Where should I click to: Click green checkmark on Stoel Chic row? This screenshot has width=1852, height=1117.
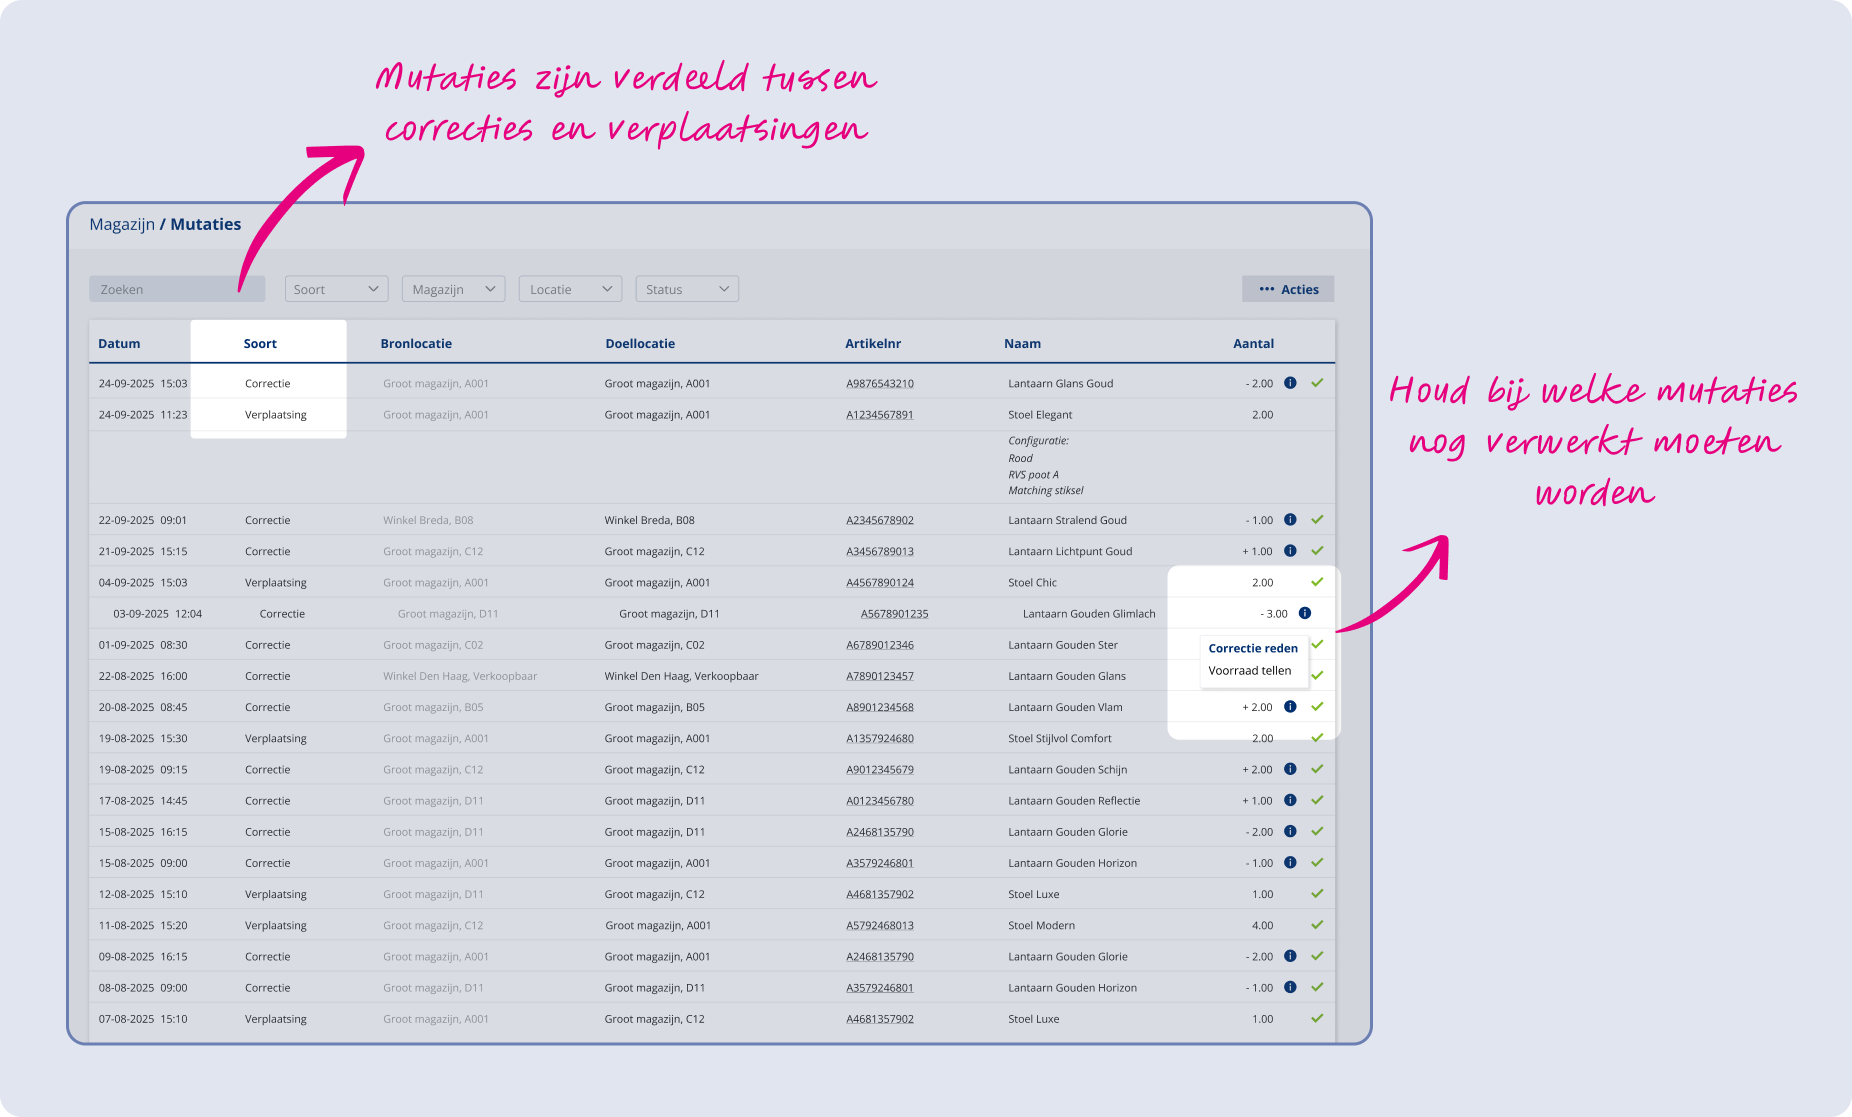click(x=1317, y=582)
